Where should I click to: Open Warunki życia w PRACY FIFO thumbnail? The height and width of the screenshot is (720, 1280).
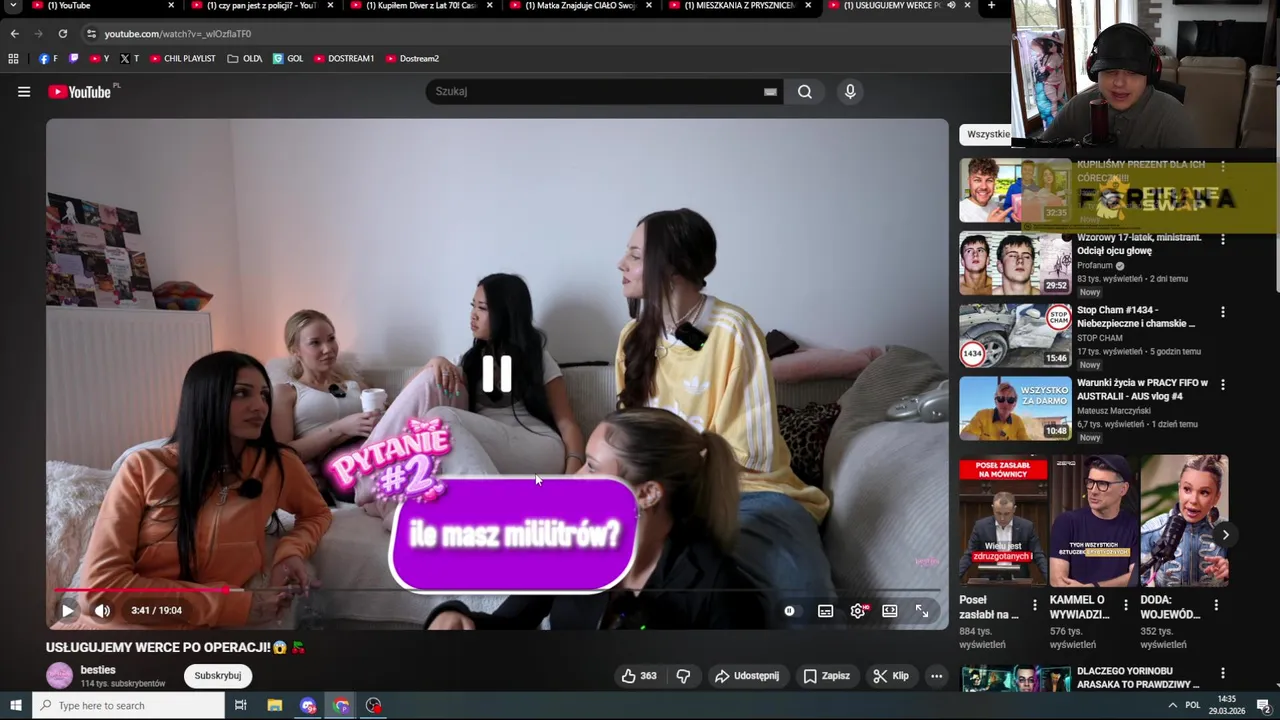point(1015,408)
